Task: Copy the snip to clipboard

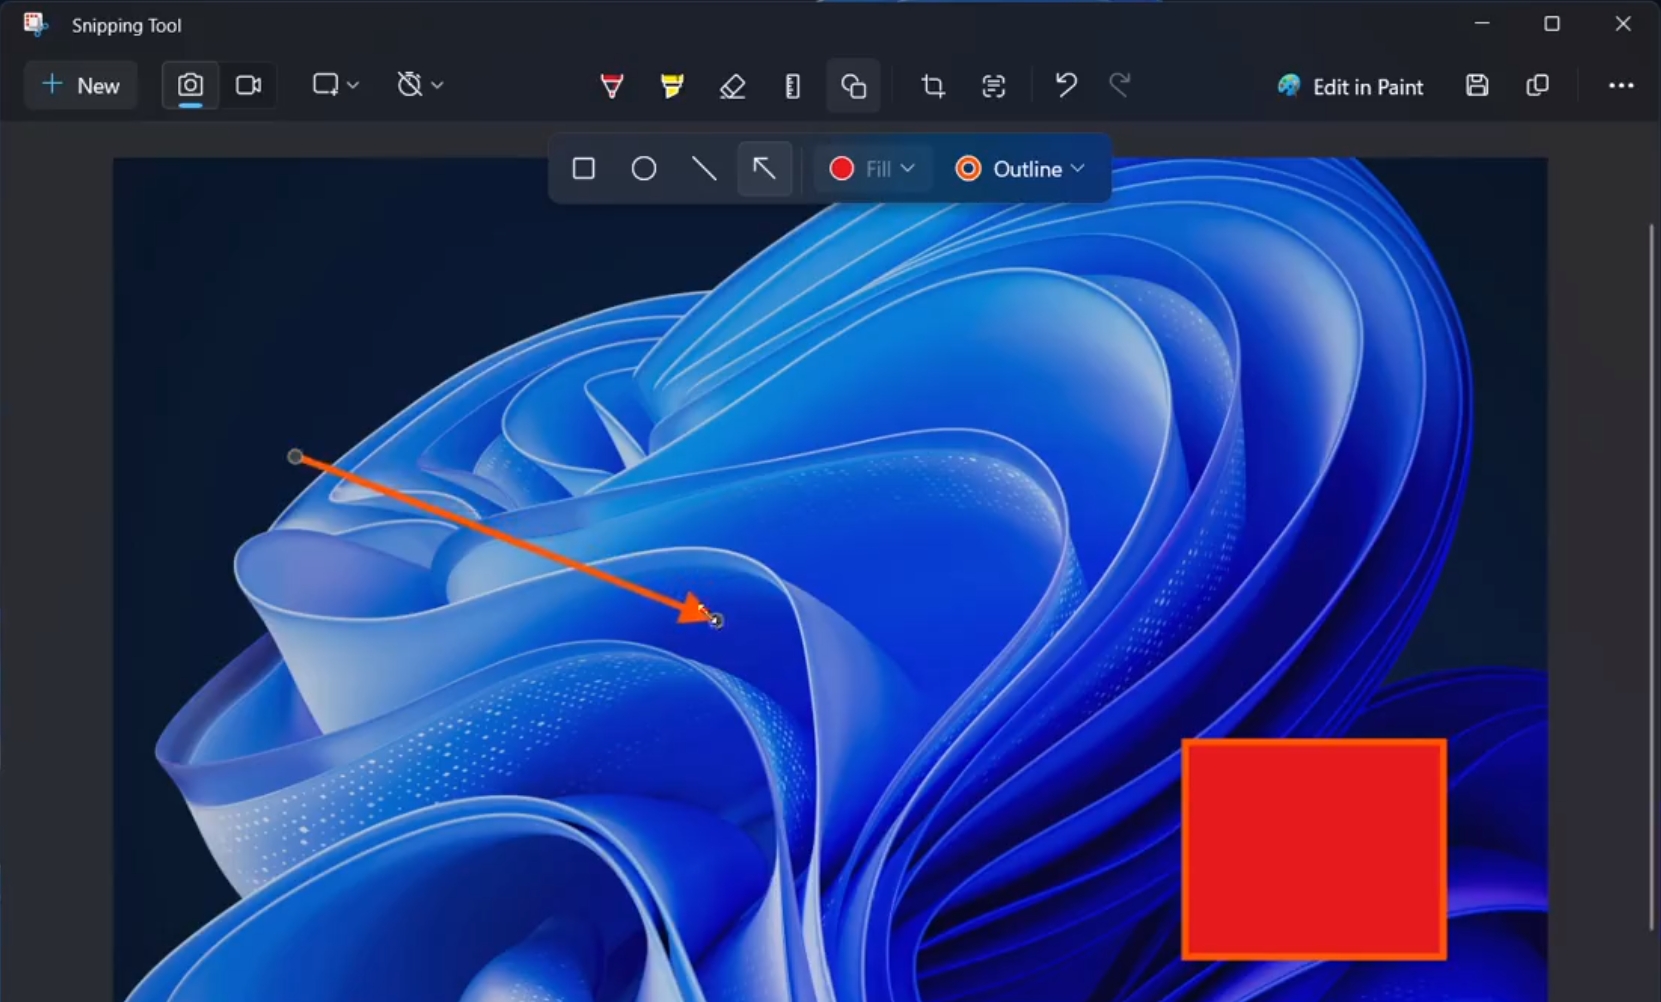Action: pos(1538,86)
